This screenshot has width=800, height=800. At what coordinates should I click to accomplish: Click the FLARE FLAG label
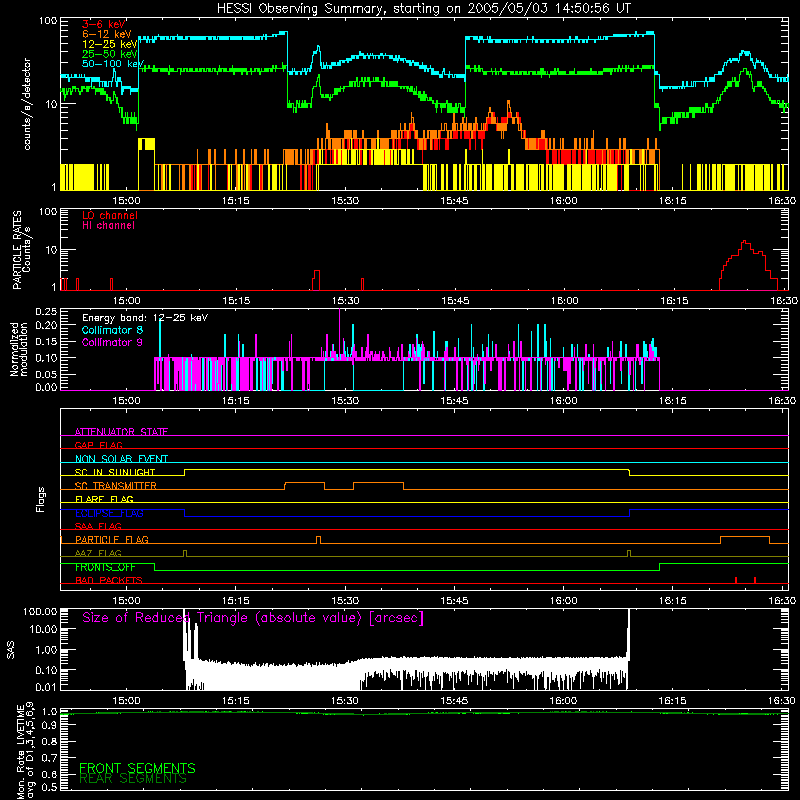(104, 499)
